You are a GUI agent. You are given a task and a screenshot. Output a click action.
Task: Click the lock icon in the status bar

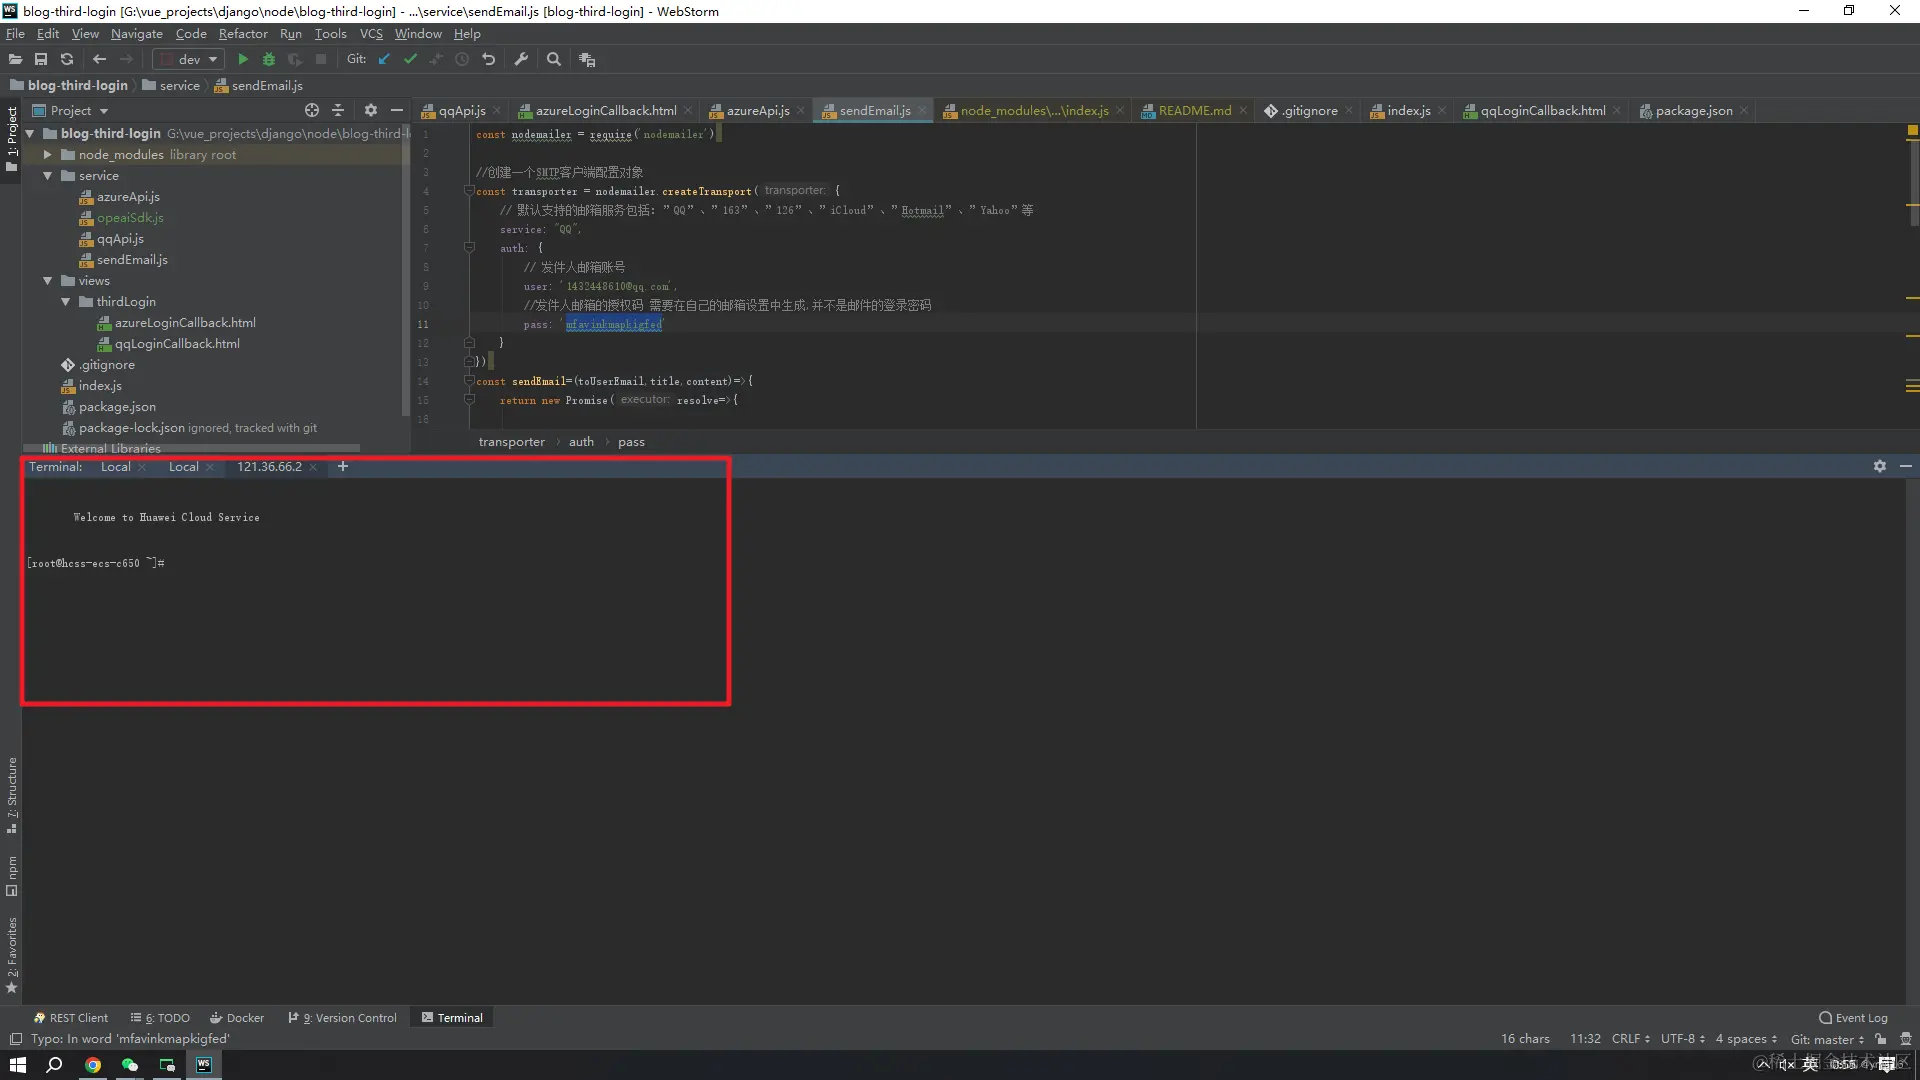tap(1881, 1039)
